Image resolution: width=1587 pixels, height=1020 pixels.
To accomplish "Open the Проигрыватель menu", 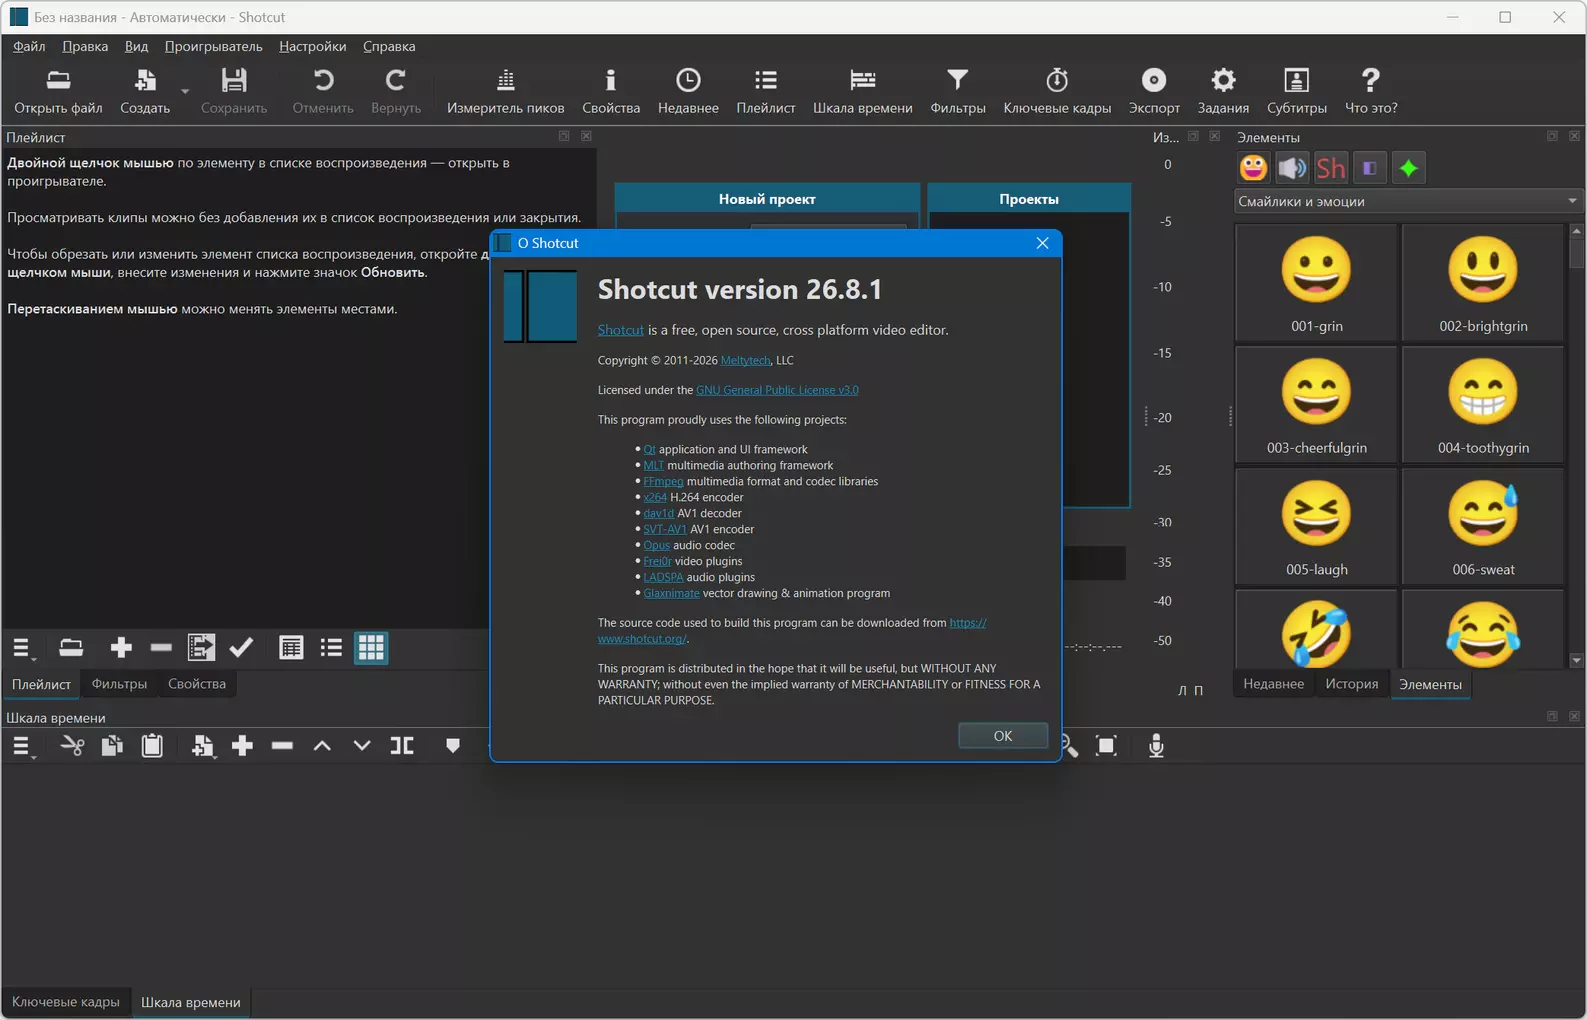I will (213, 46).
